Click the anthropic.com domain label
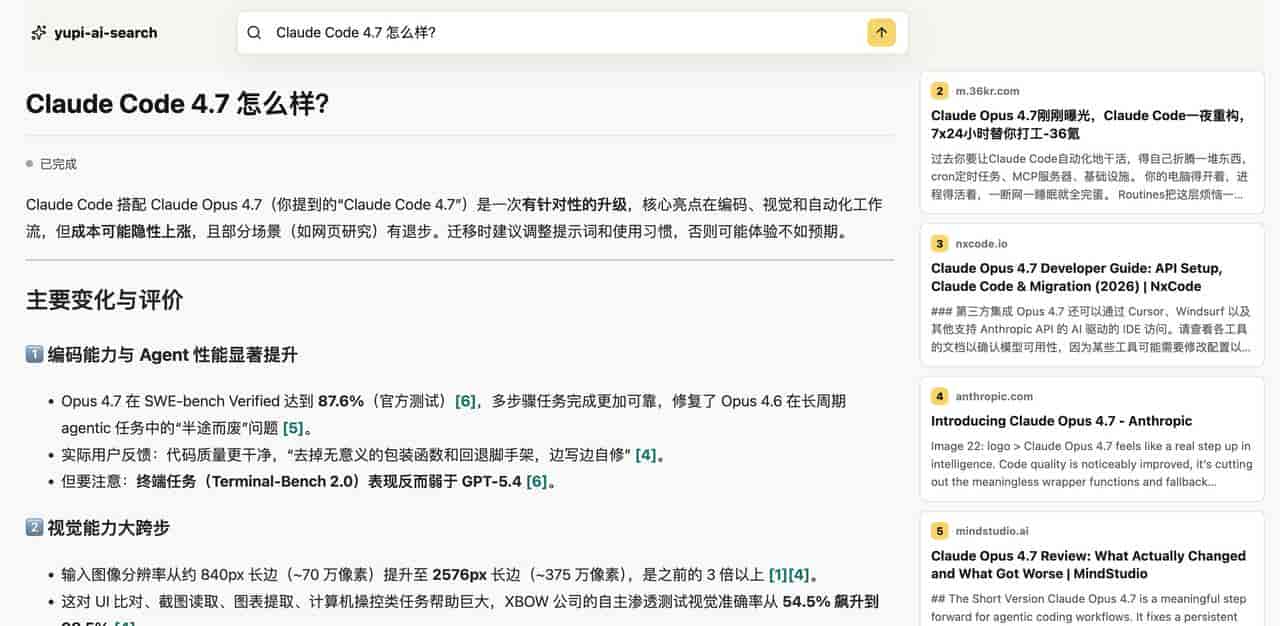 994,396
